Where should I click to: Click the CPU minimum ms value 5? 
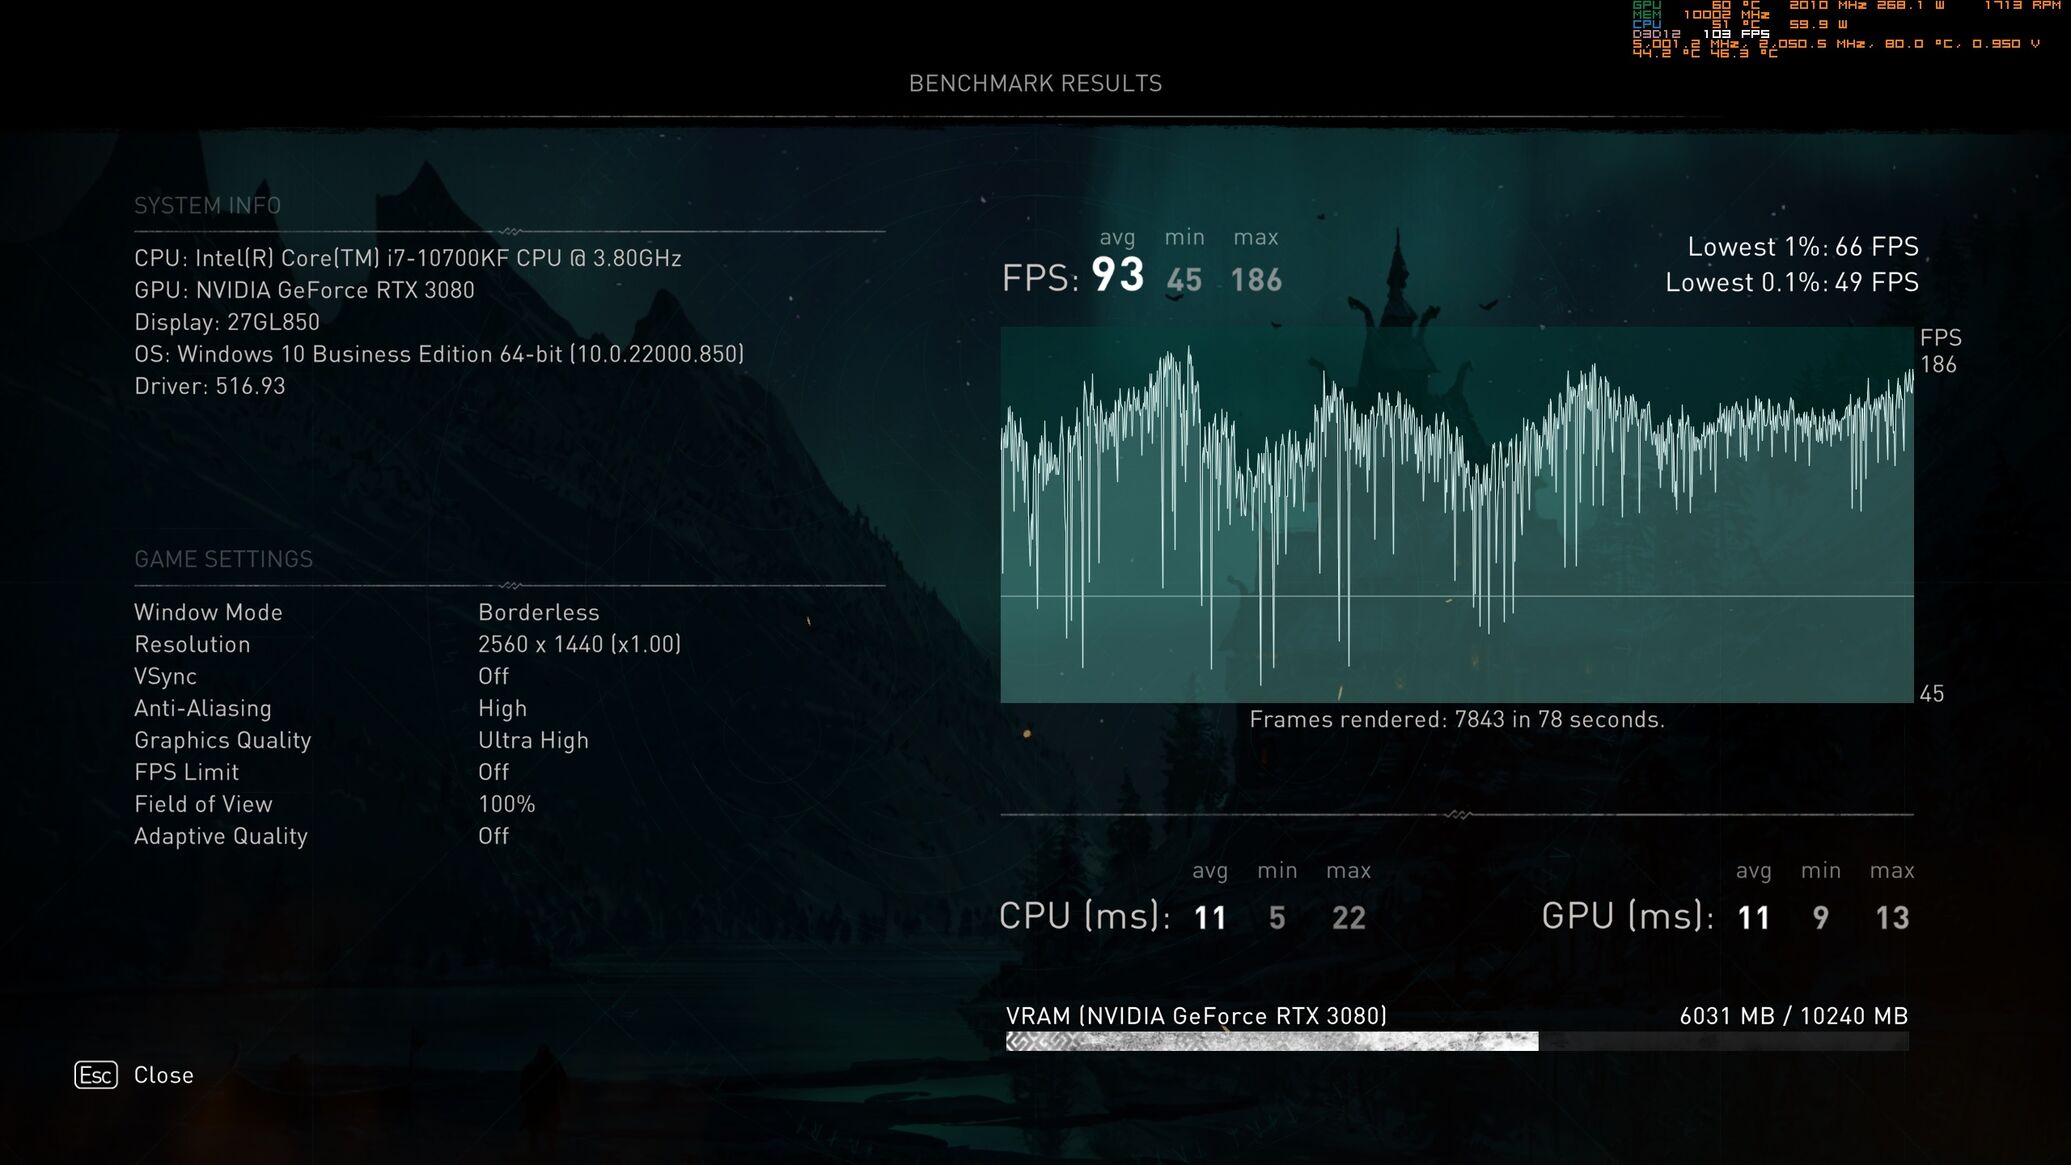click(x=1277, y=918)
